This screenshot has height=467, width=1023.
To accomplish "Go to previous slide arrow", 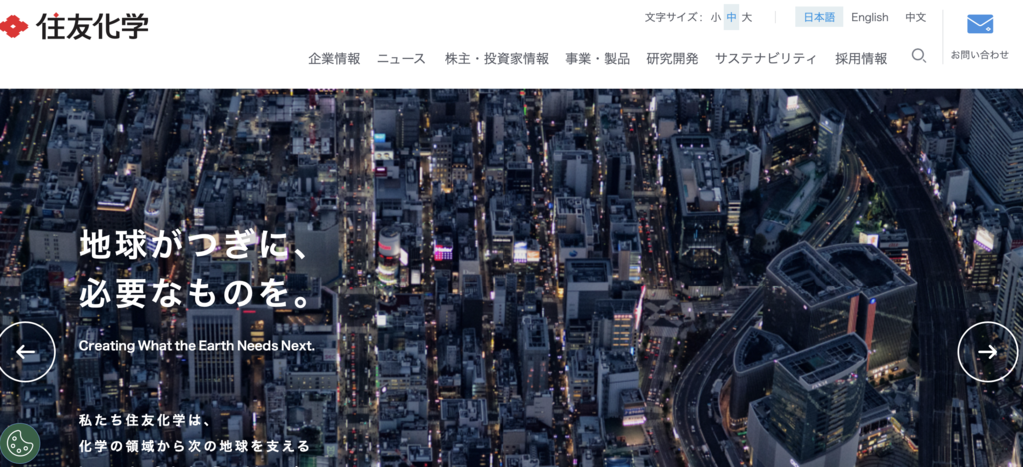I will (26, 352).
